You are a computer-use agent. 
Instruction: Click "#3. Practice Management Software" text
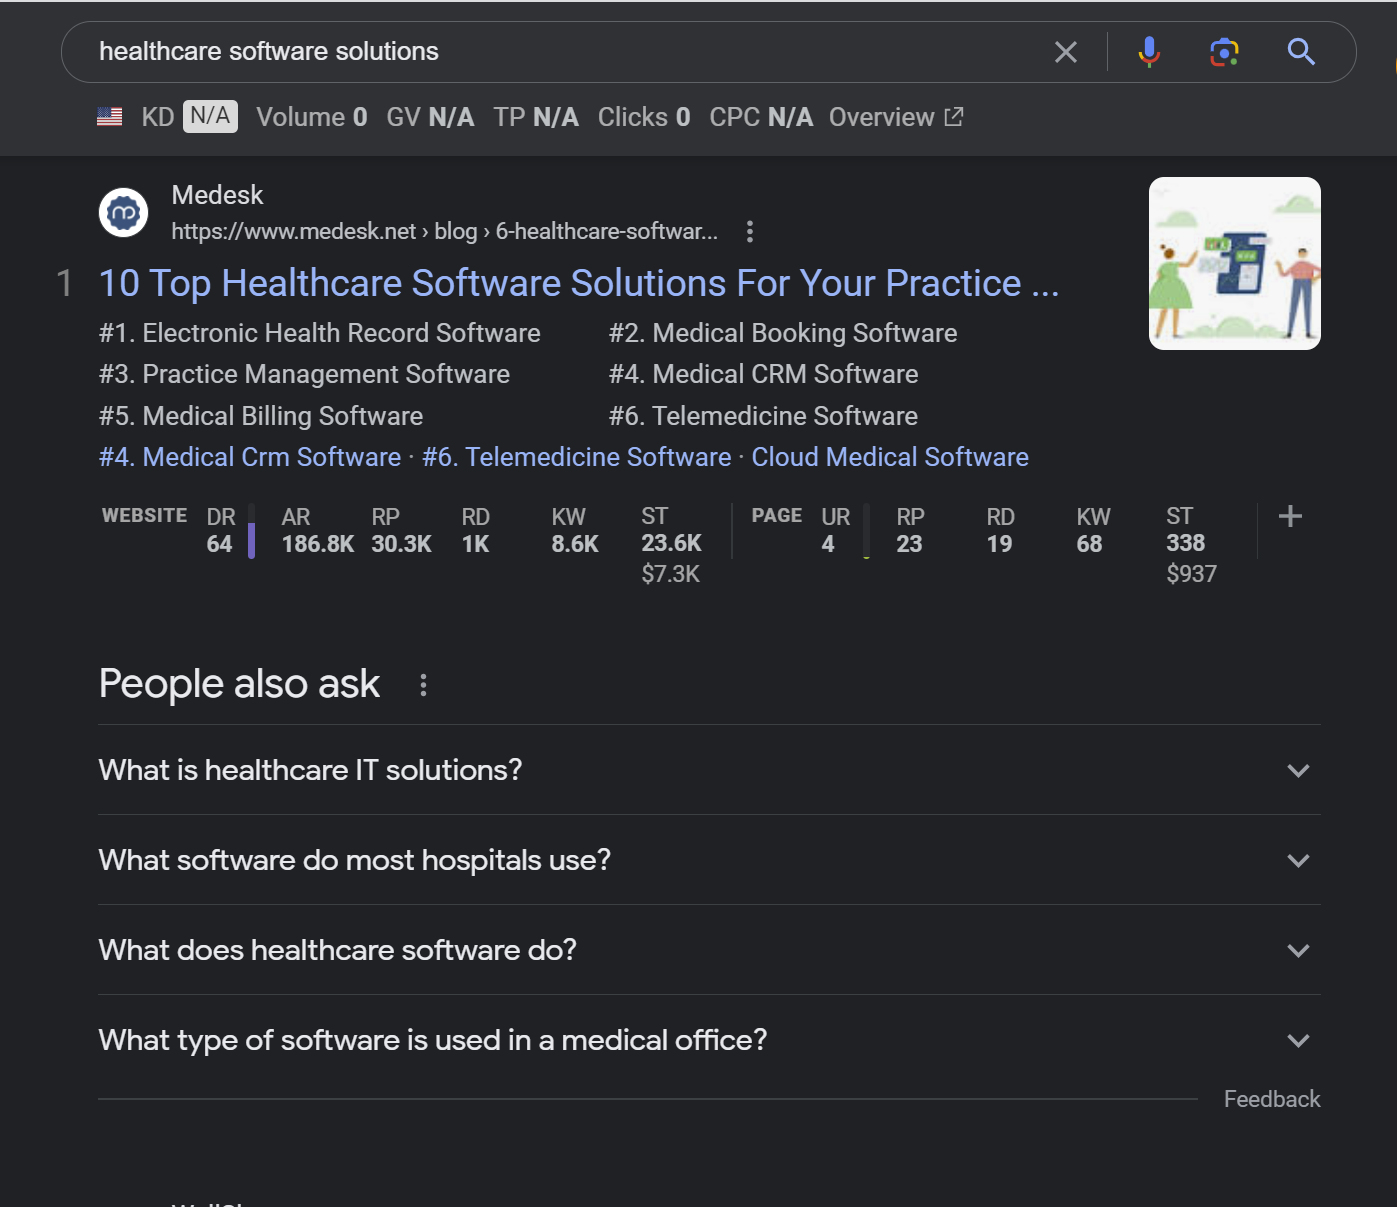[x=304, y=374]
